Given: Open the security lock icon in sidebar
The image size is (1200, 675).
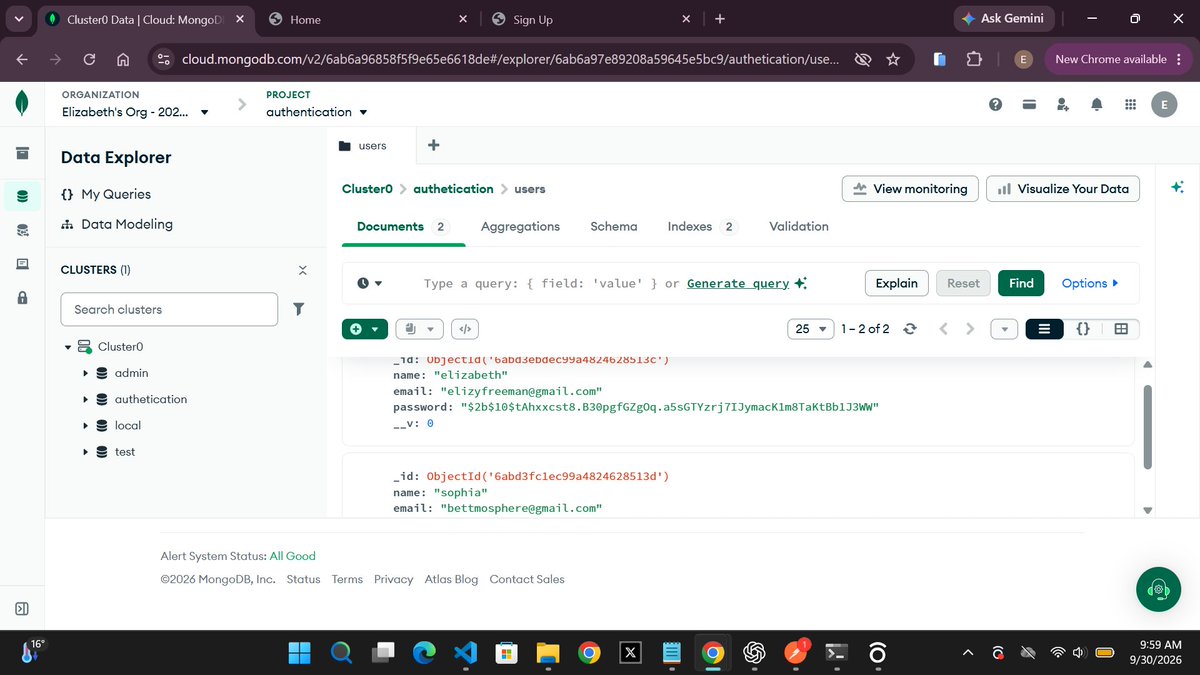Looking at the screenshot, I should point(22,298).
